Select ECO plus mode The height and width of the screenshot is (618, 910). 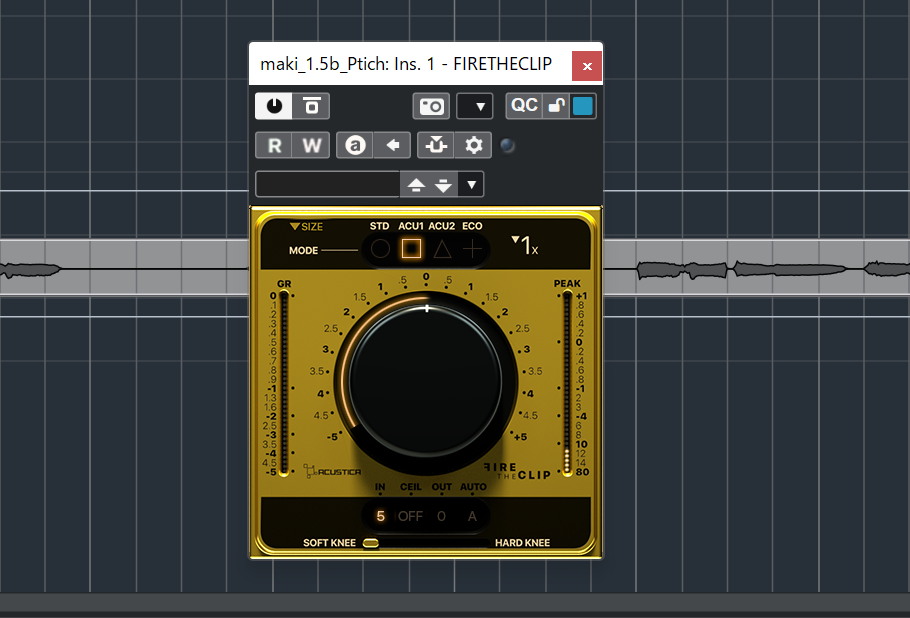click(x=473, y=249)
